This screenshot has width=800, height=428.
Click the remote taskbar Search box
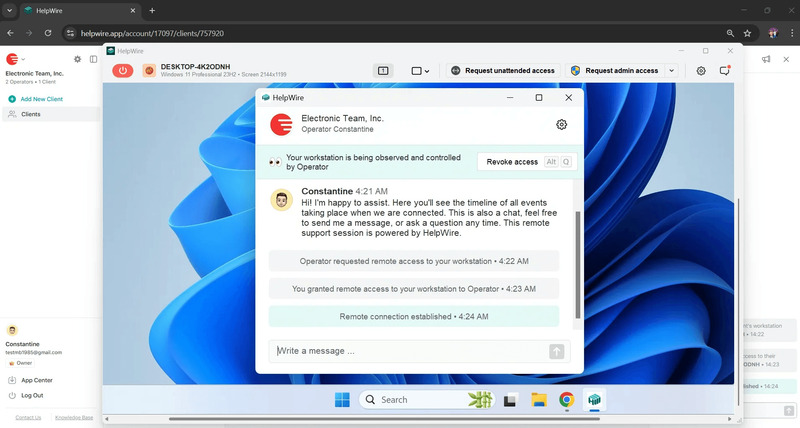[x=427, y=399]
